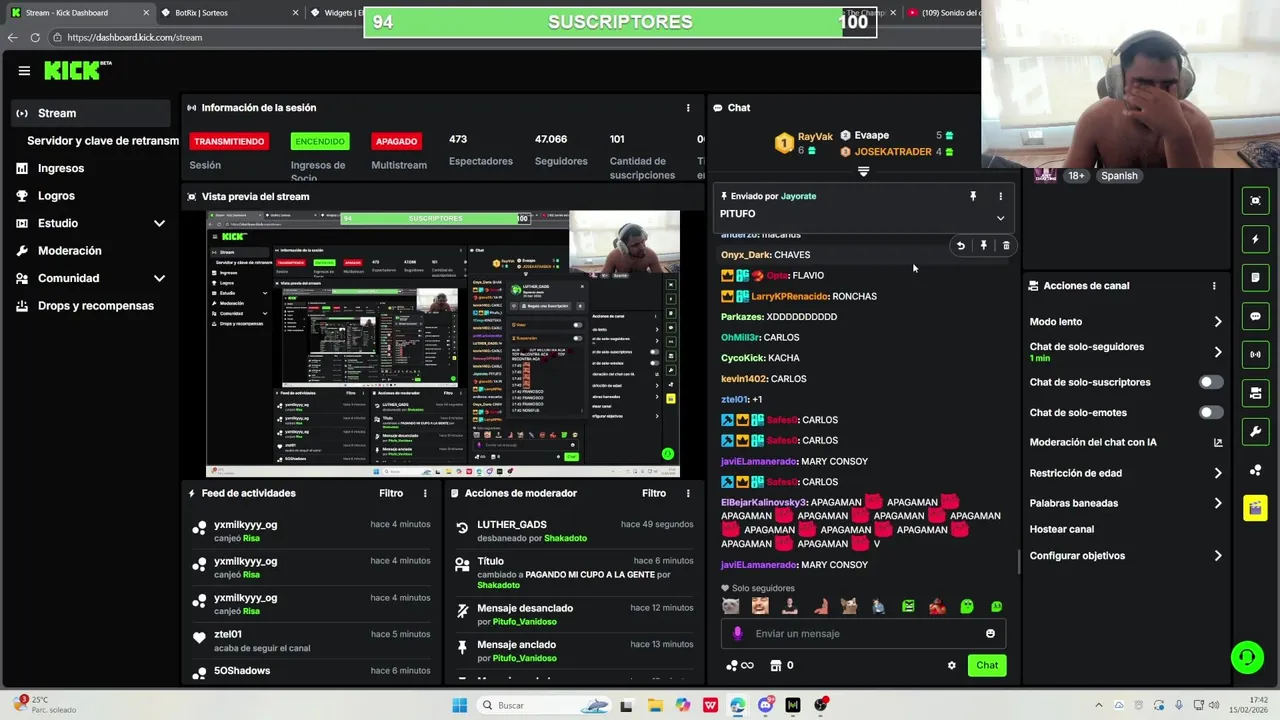
Task: Open Información de la sesión options menu
Action: tap(688, 108)
